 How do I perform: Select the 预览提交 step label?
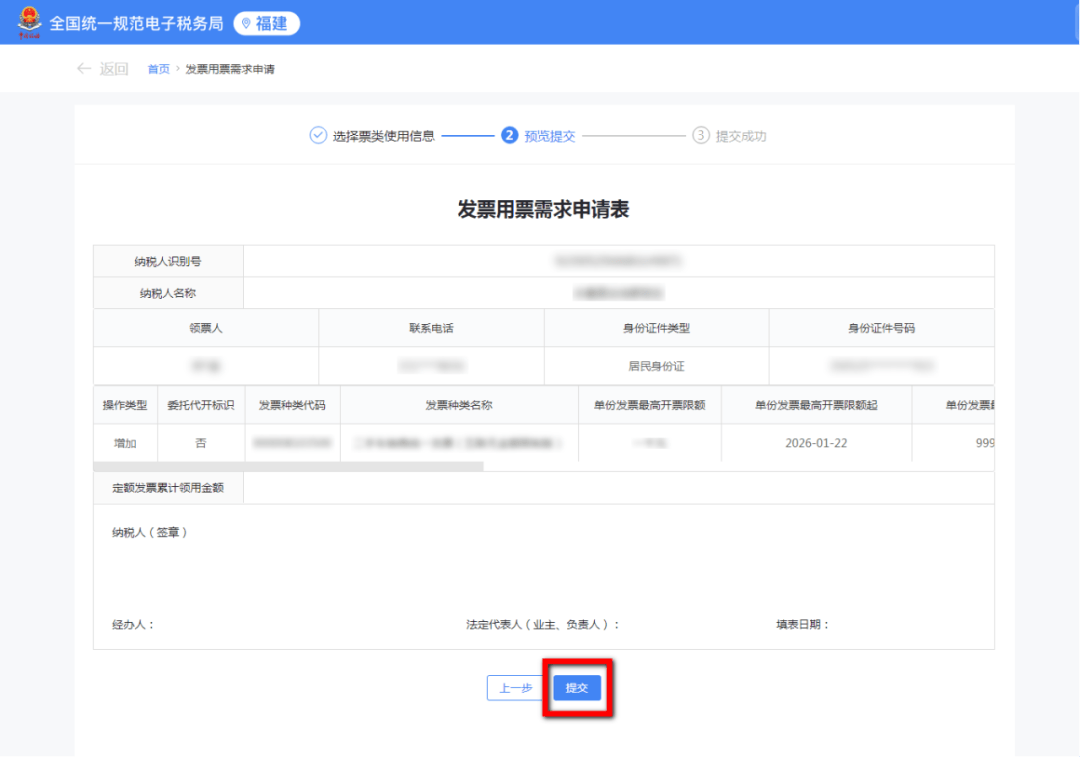[550, 136]
